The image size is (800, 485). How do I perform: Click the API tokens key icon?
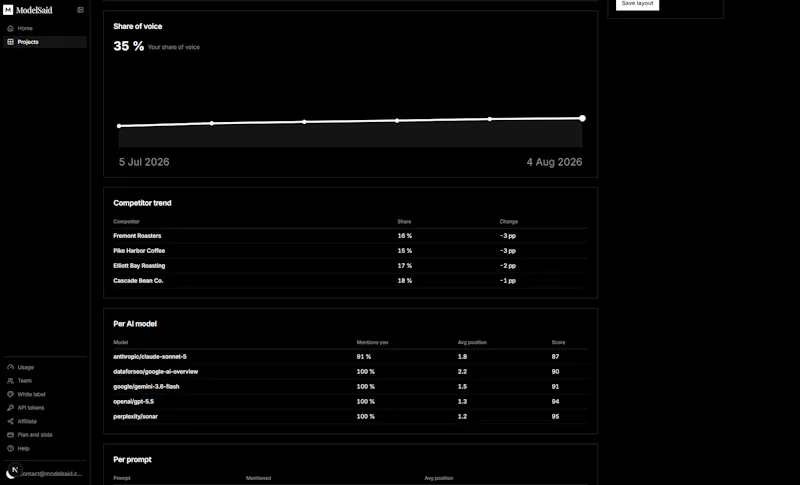click(x=10, y=408)
